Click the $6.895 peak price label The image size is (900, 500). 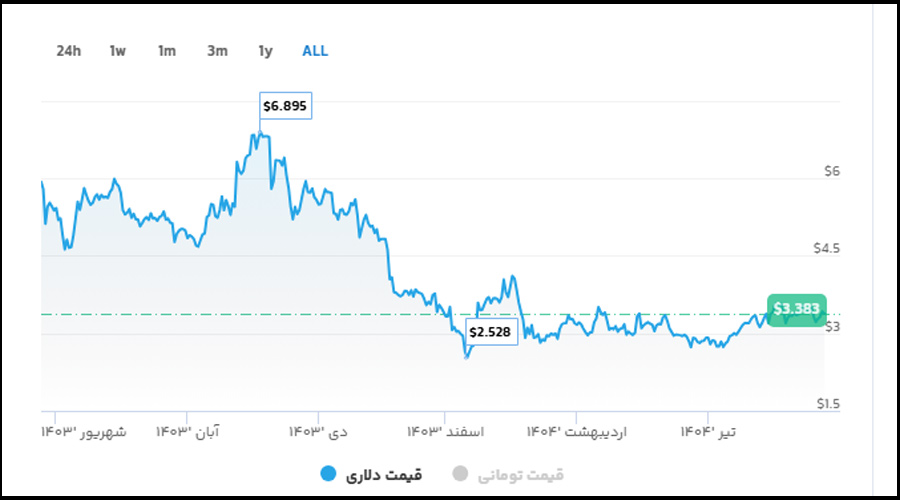point(287,105)
